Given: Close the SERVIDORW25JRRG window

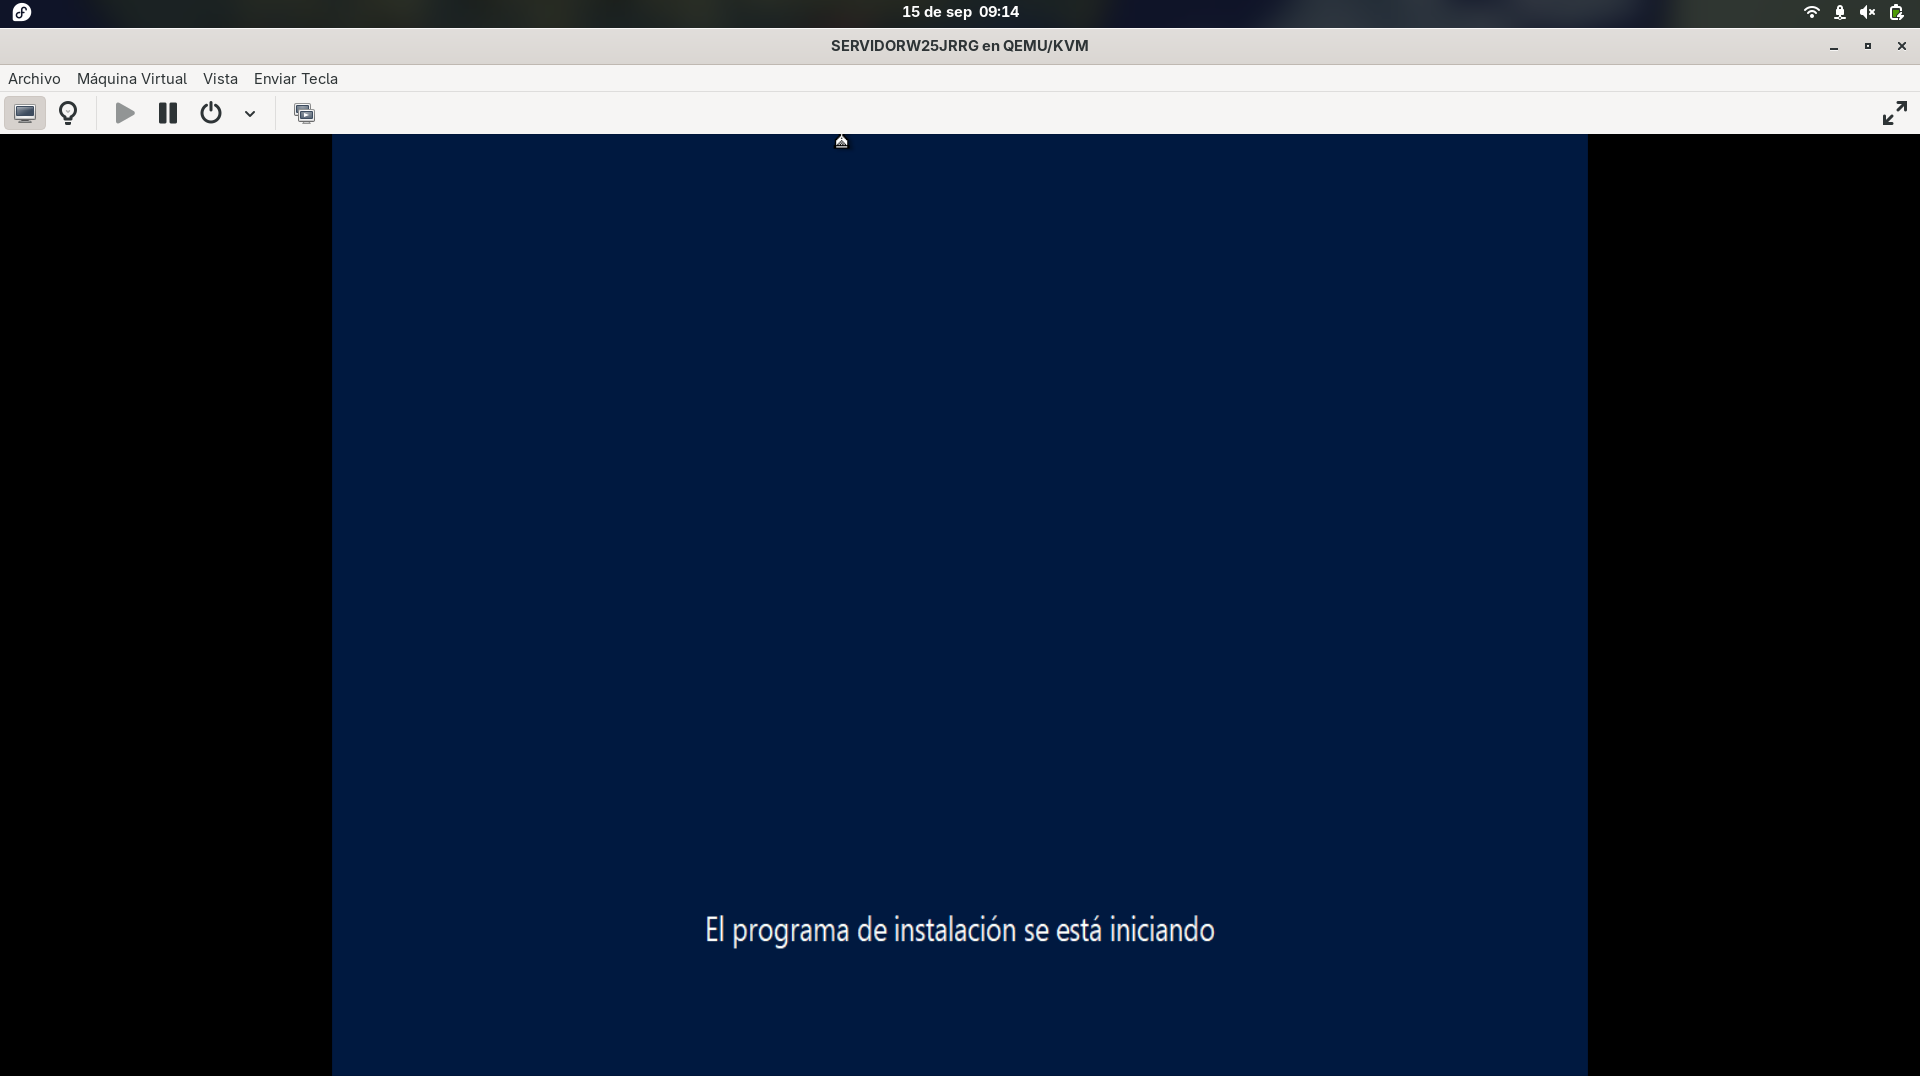Looking at the screenshot, I should point(1901,46).
